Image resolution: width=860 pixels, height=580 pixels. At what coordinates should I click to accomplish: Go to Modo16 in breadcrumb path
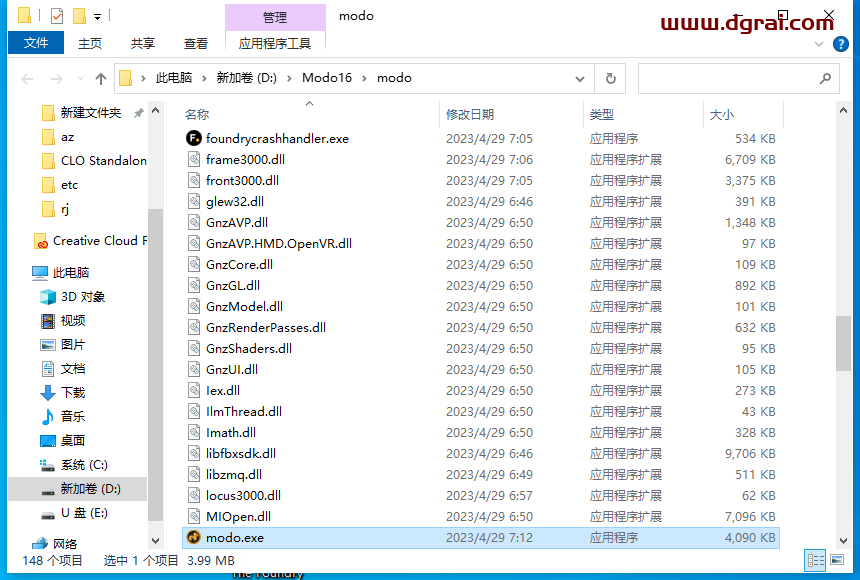point(327,78)
